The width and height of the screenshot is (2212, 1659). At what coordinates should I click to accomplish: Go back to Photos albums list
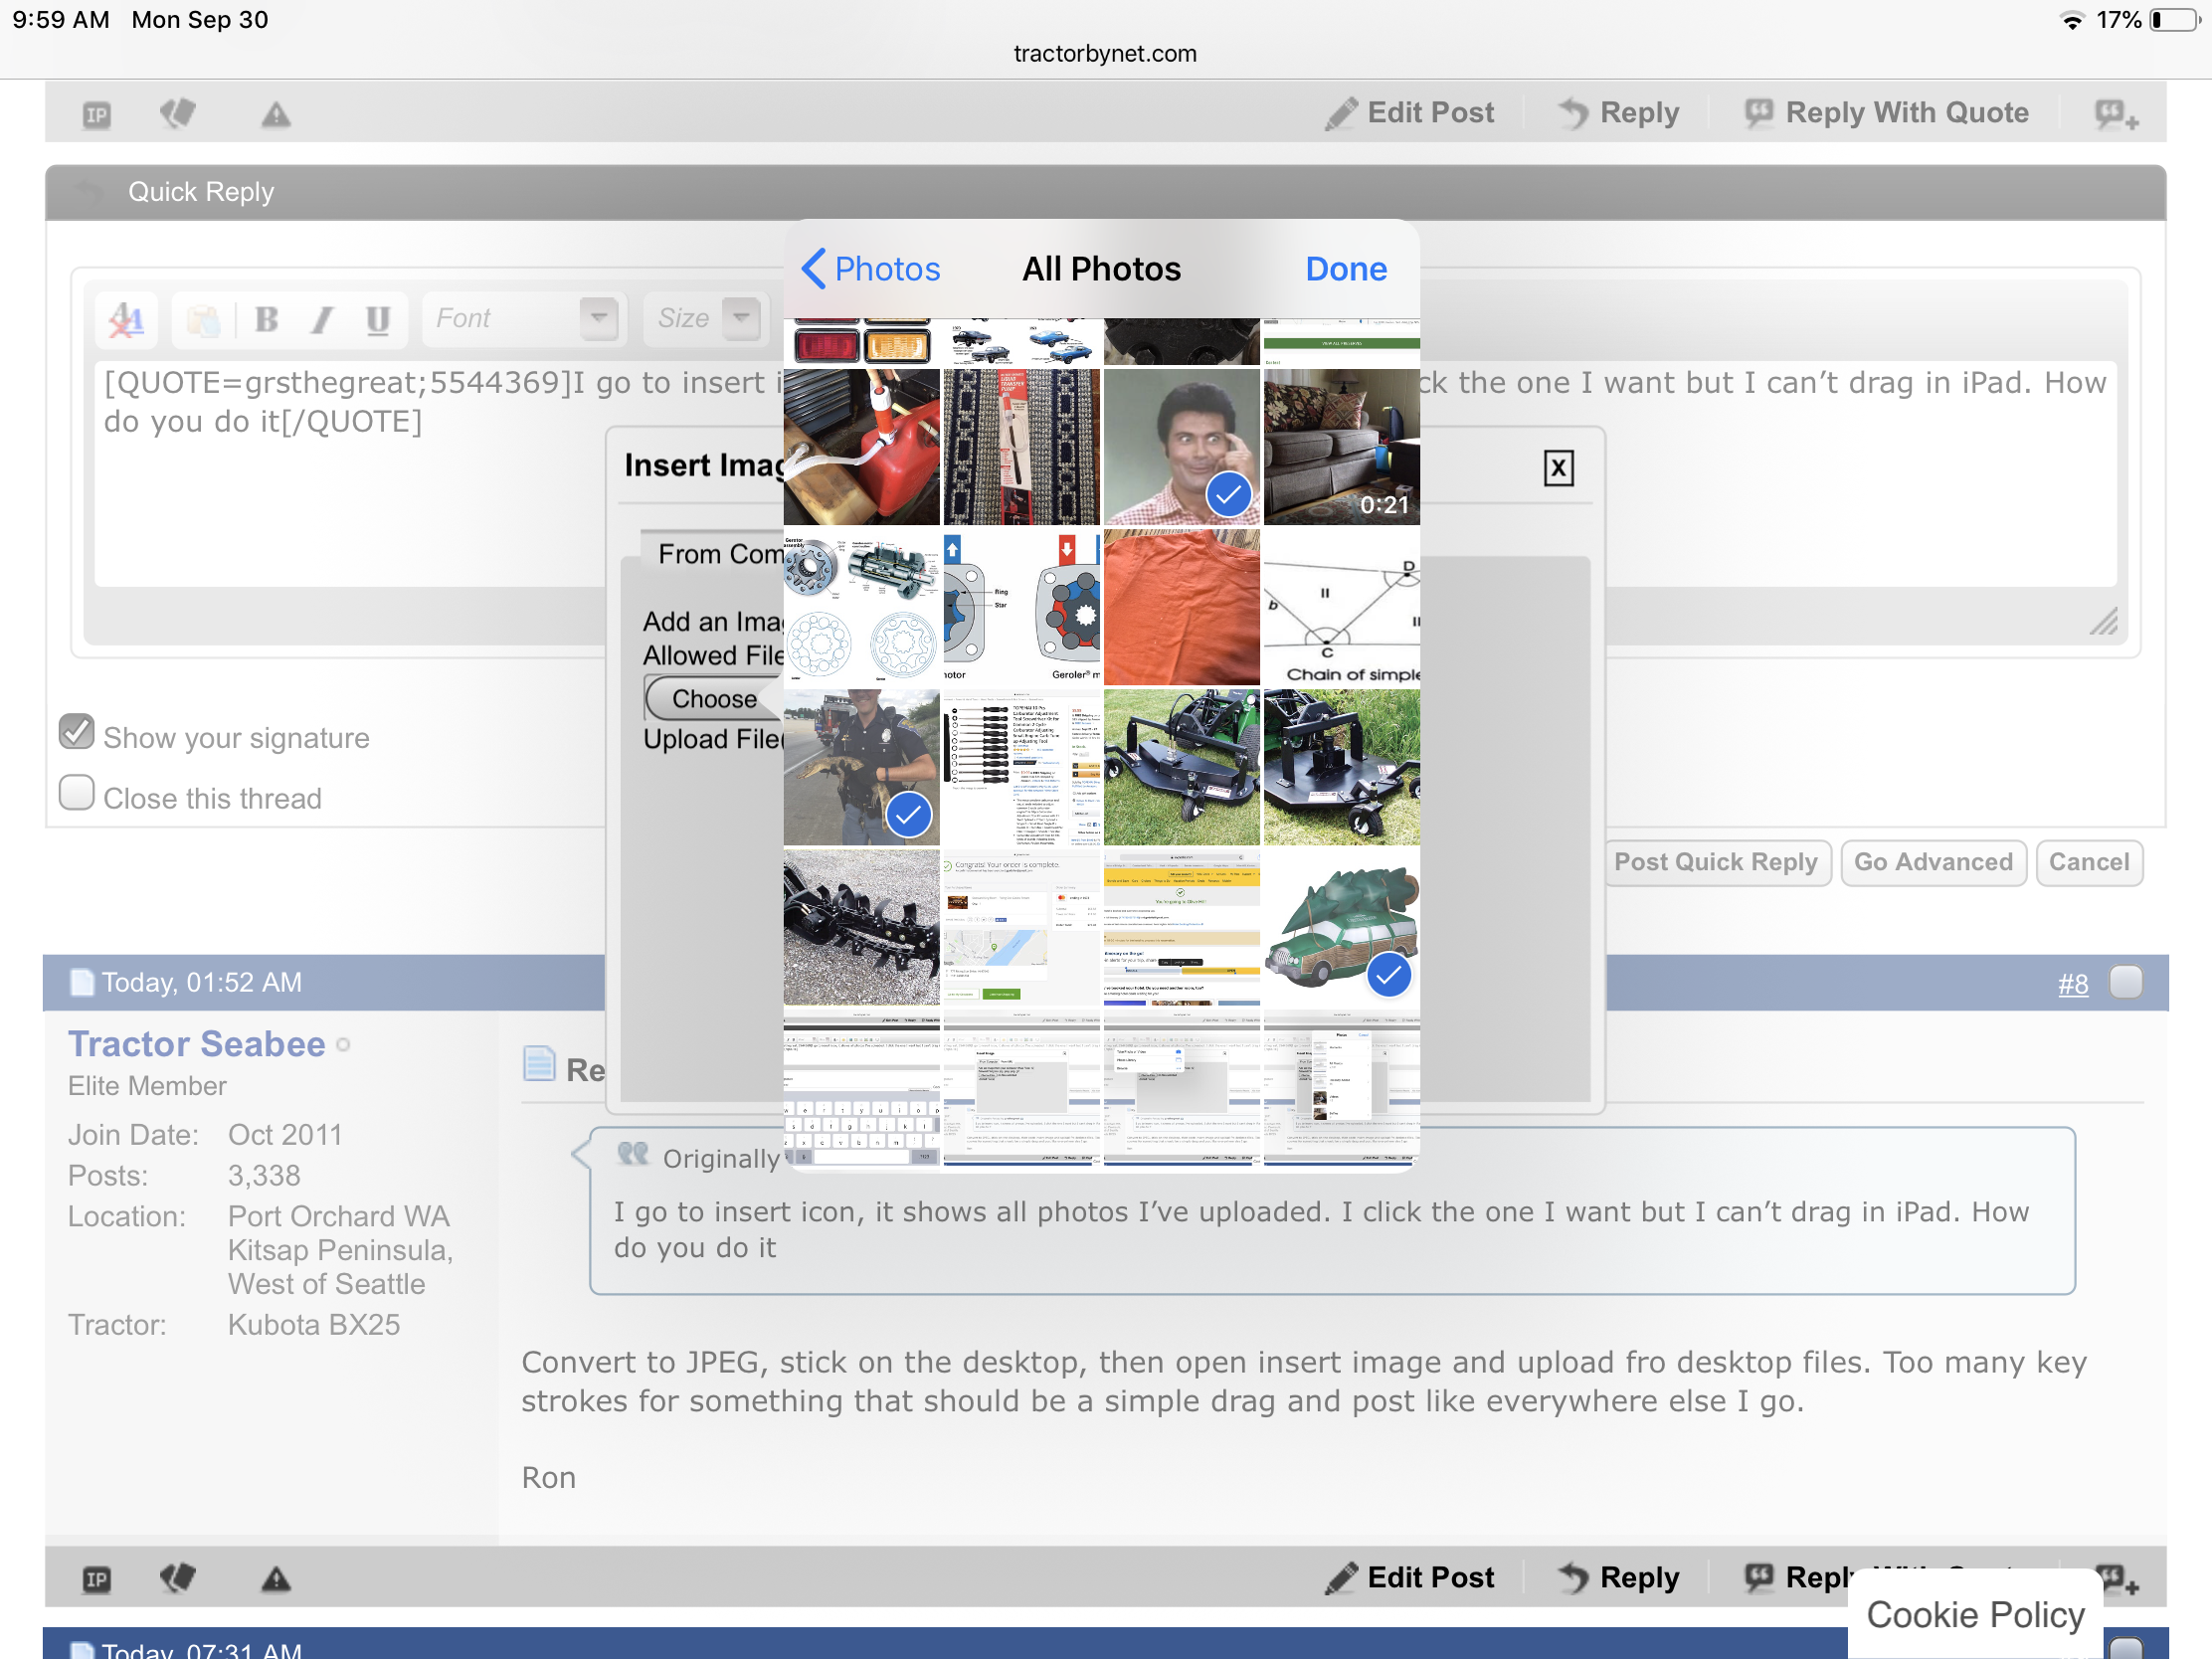click(870, 269)
